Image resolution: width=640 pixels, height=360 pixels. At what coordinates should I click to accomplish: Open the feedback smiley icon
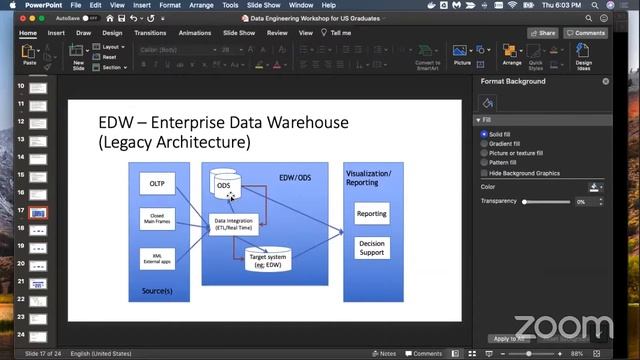604,18
